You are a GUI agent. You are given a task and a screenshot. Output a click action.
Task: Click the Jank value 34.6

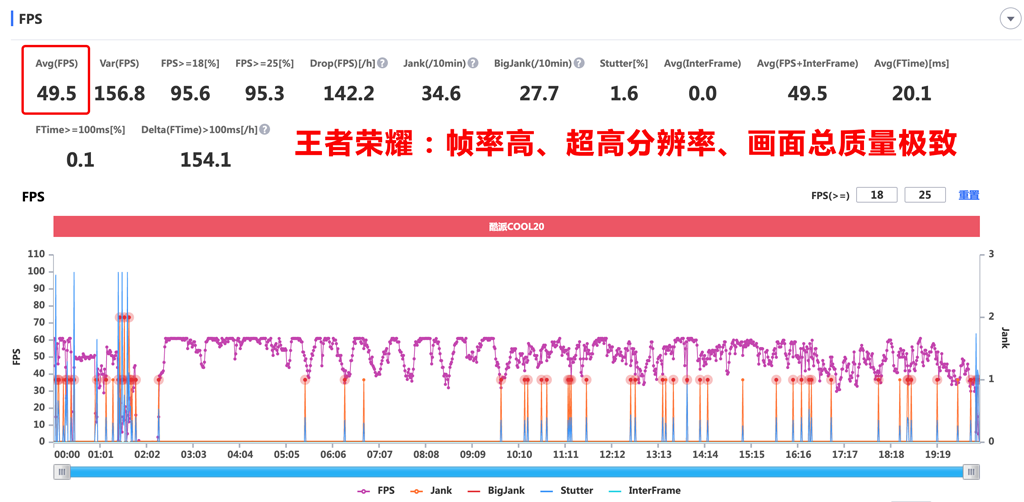(440, 94)
